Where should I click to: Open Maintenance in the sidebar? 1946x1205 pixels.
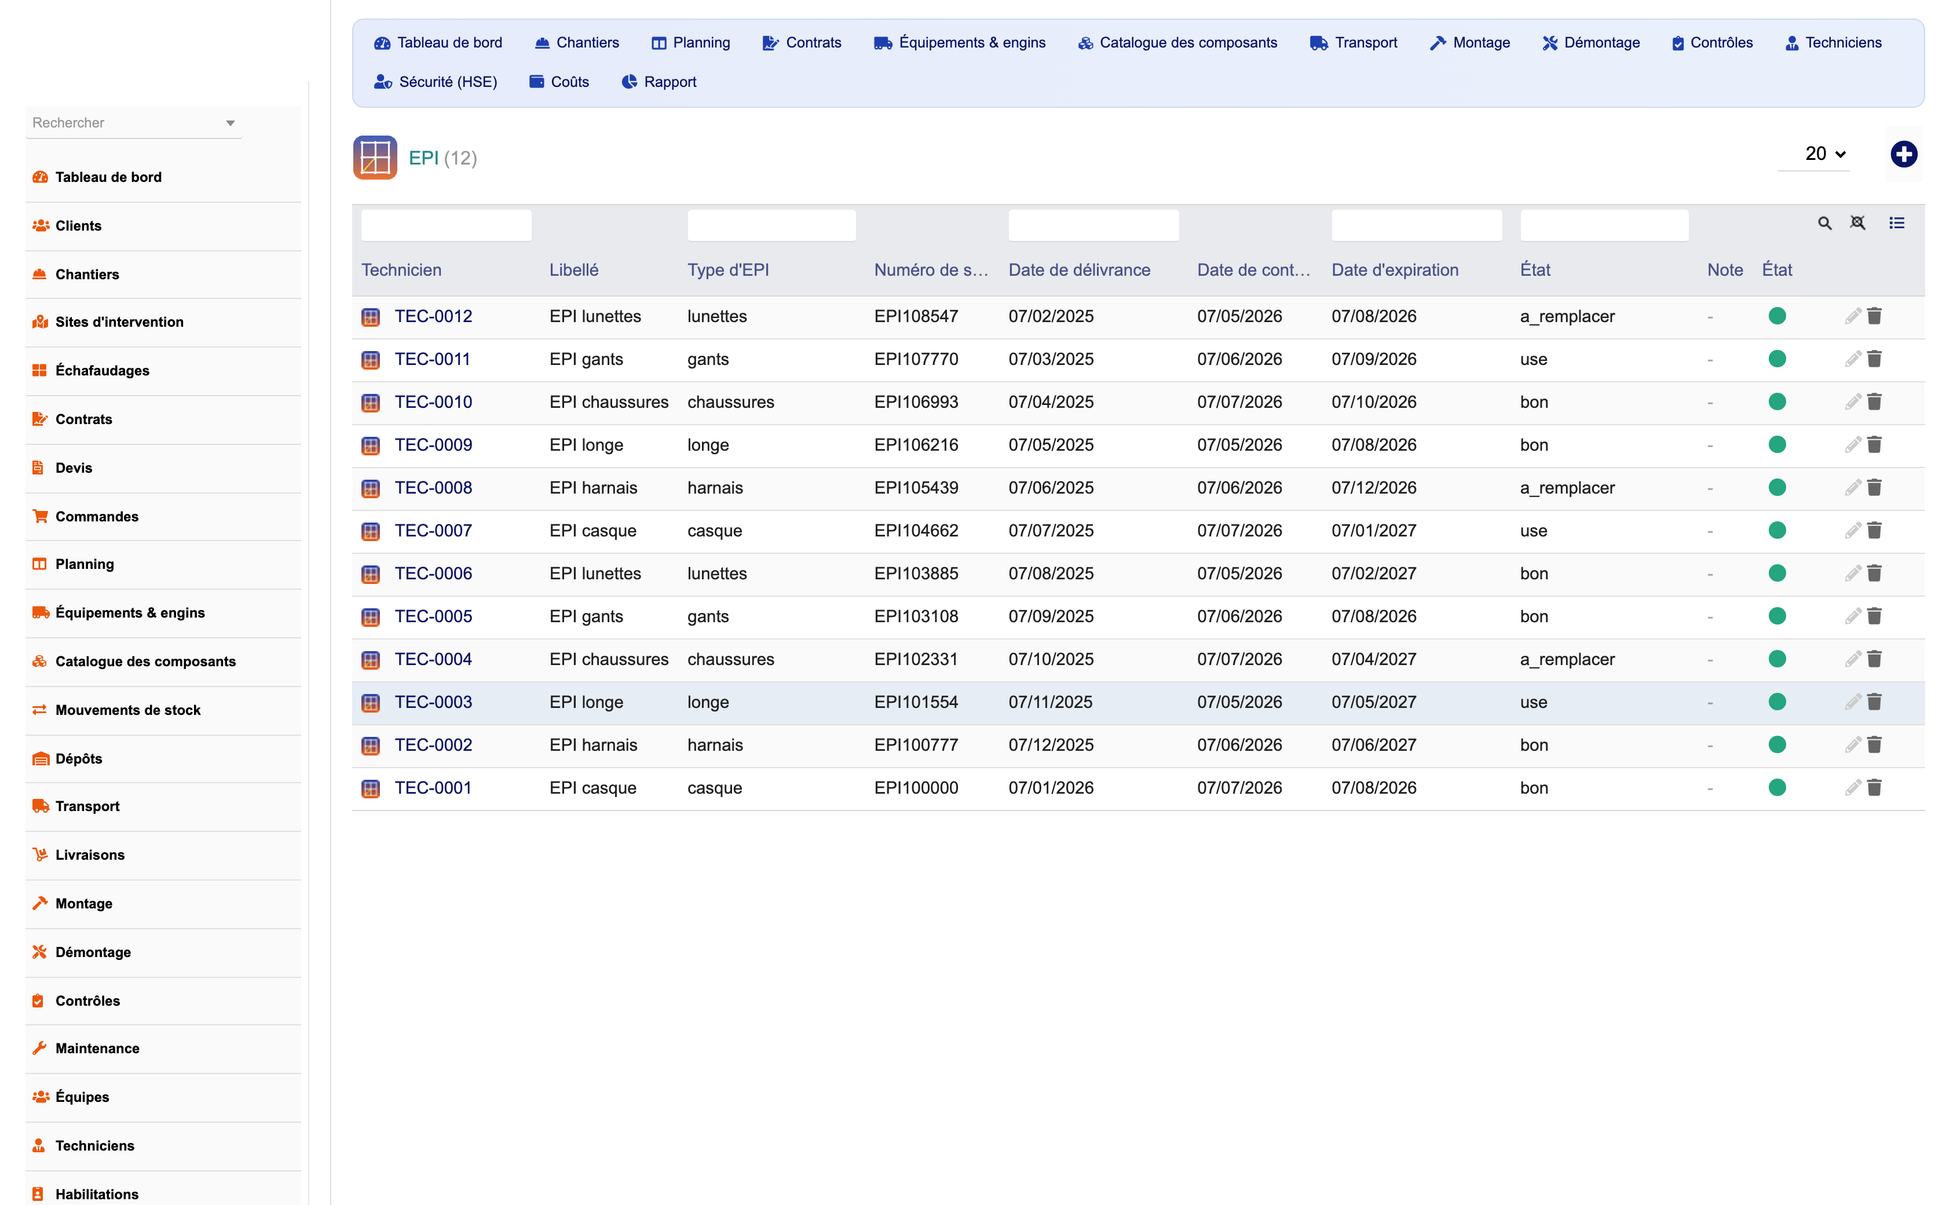[163, 1049]
